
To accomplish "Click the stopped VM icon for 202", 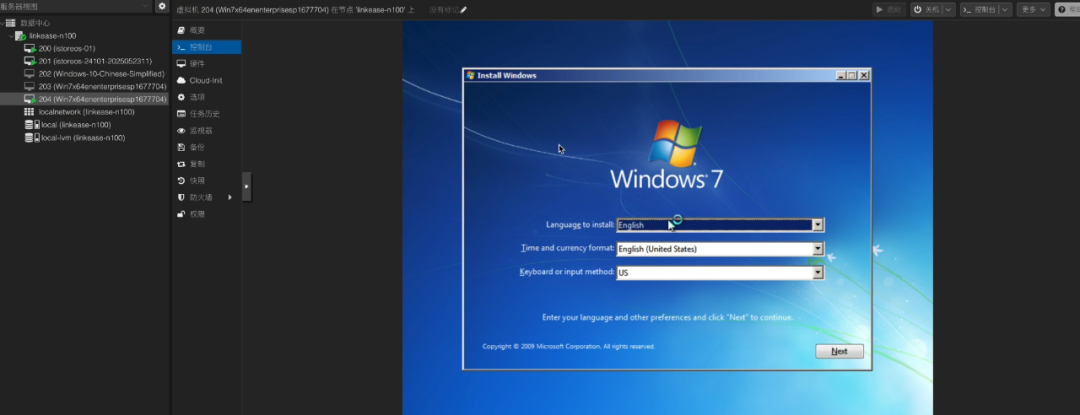I will [x=29, y=74].
